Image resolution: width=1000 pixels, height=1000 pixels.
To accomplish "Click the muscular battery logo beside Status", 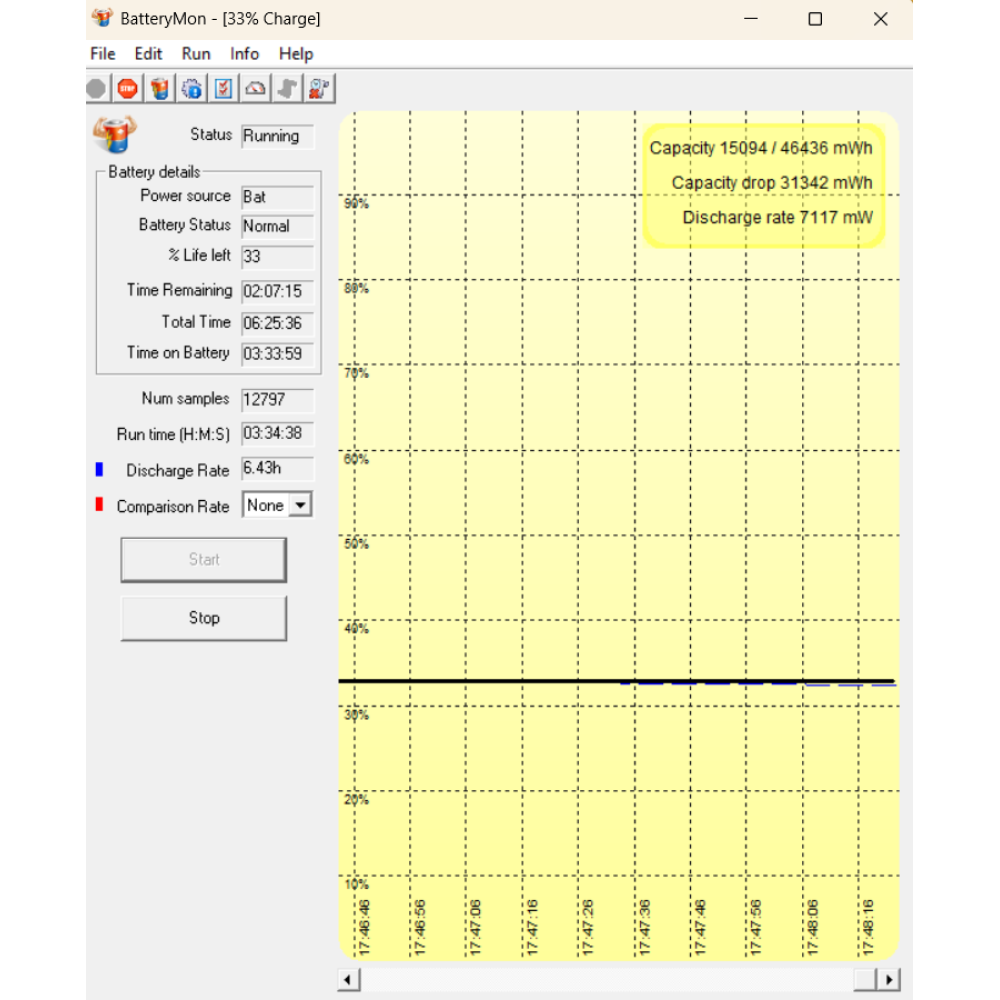I will [x=115, y=134].
